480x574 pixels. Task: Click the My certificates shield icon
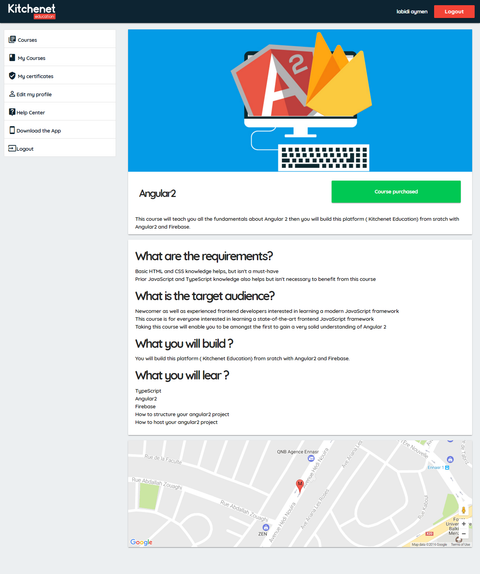12,76
